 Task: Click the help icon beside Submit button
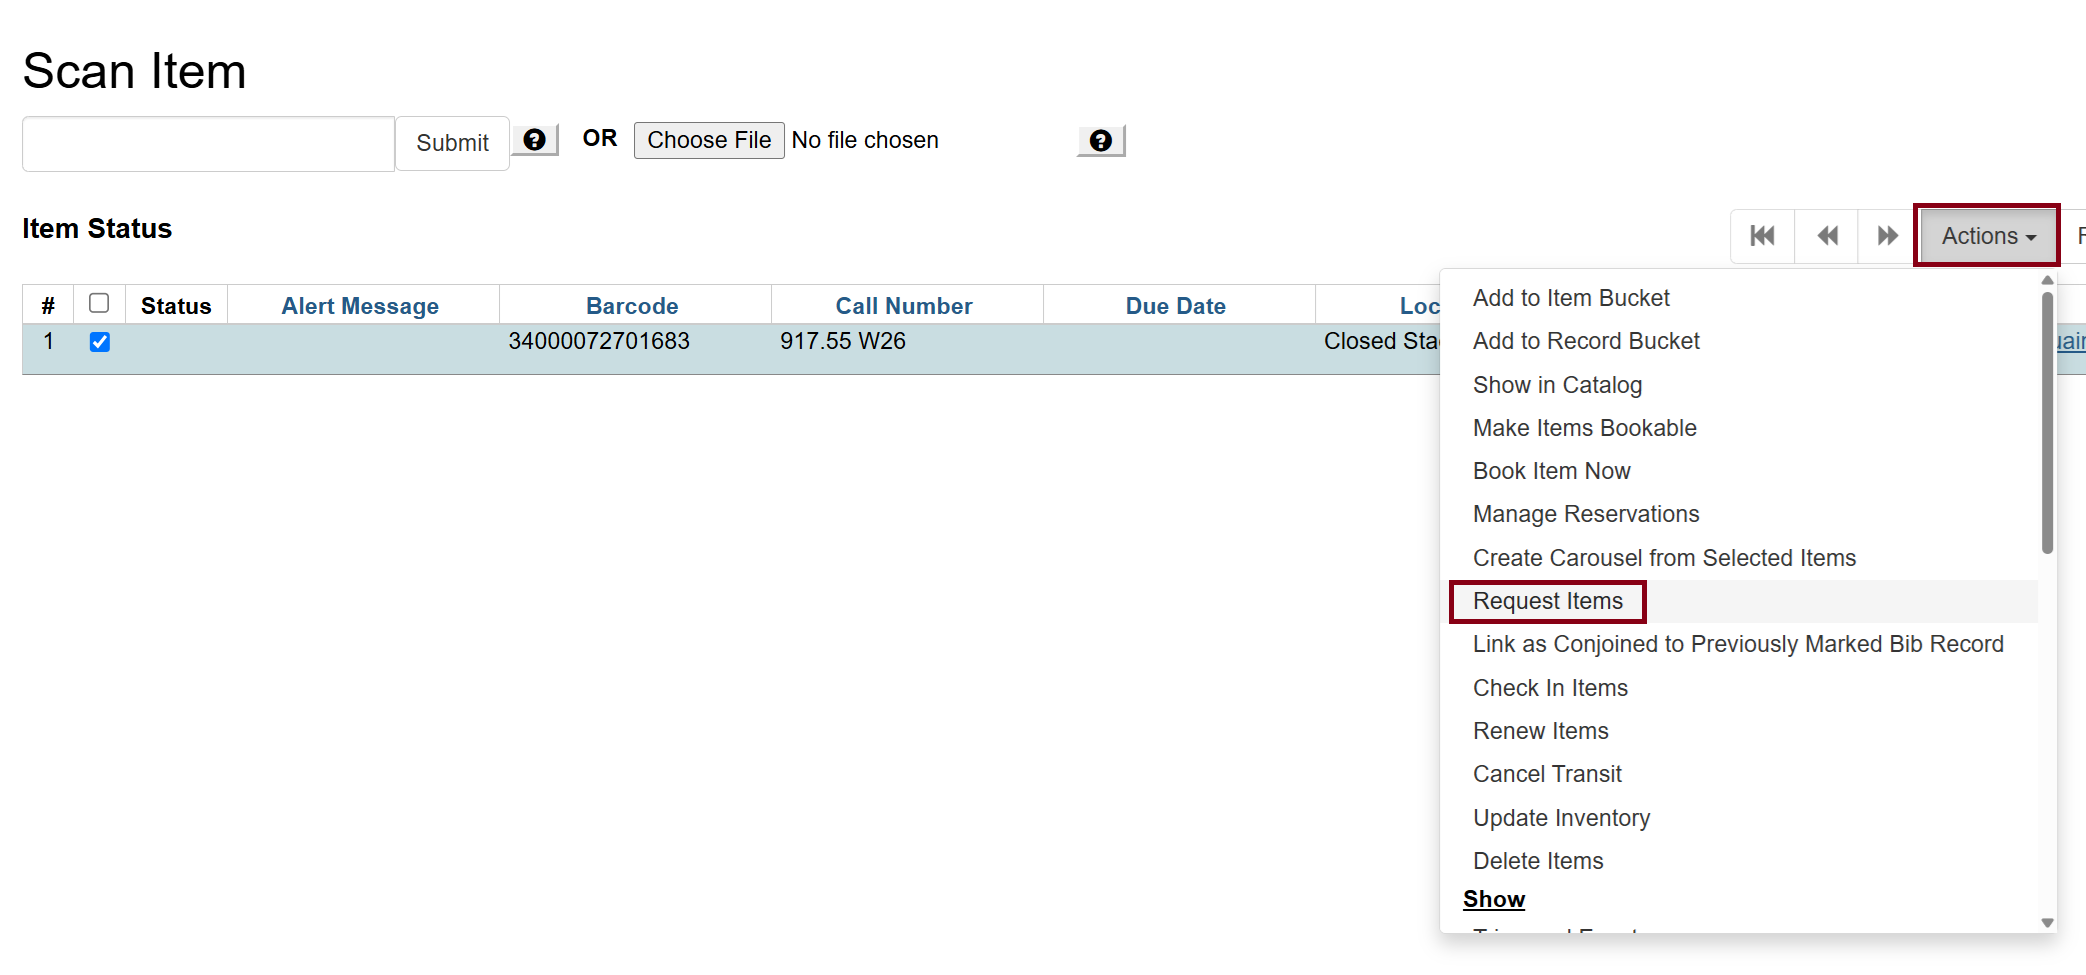coord(535,140)
